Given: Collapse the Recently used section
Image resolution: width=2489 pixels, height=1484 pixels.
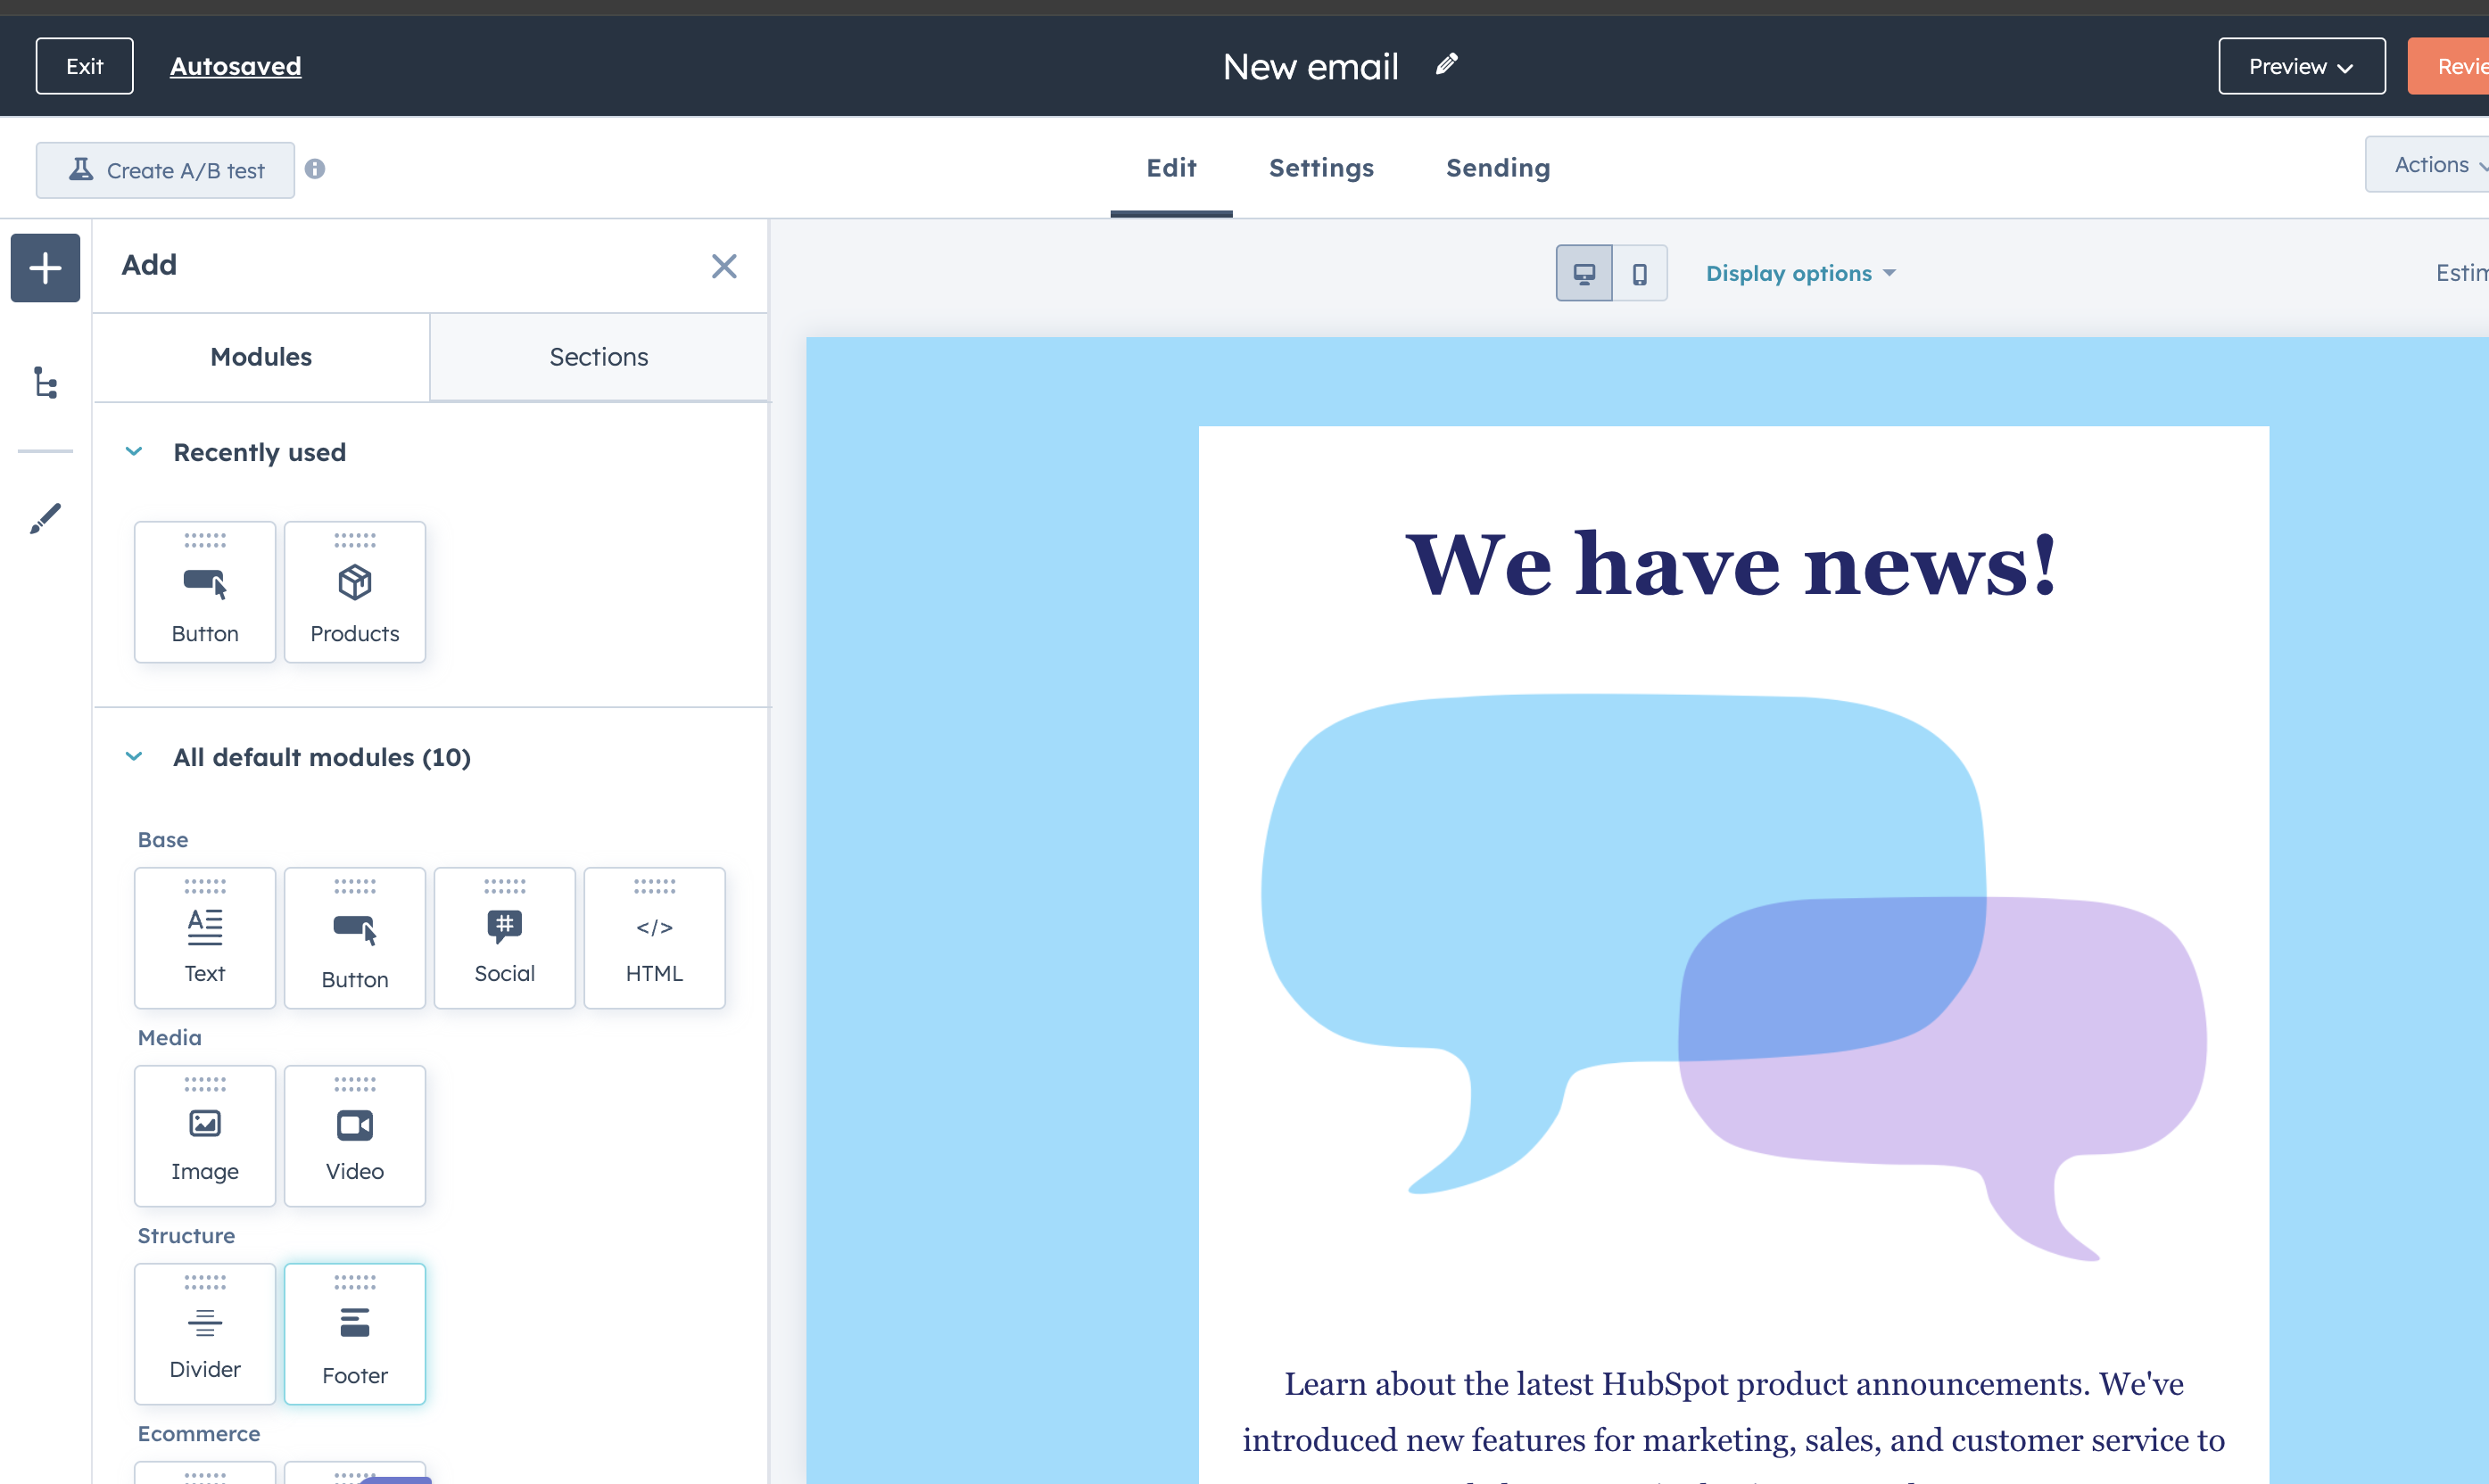Looking at the screenshot, I should pyautogui.click(x=134, y=452).
